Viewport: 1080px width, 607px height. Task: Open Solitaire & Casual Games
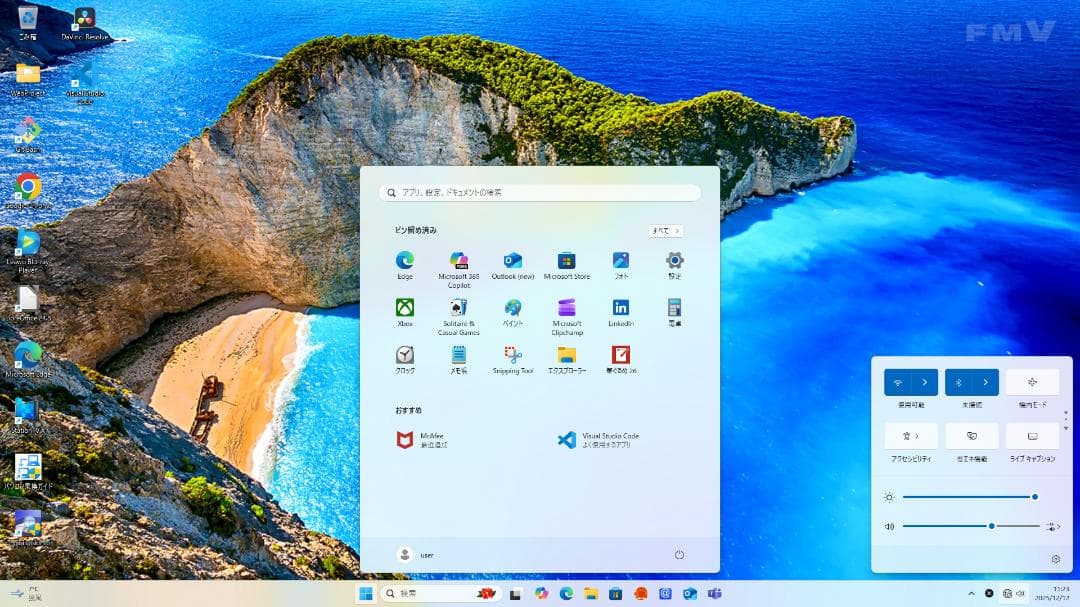coord(458,312)
